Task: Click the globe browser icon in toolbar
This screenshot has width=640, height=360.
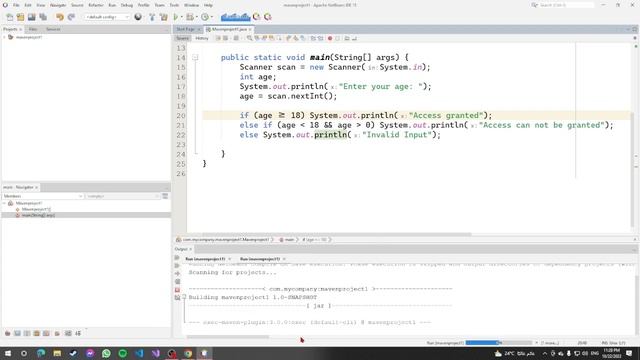Action: pos(138,17)
